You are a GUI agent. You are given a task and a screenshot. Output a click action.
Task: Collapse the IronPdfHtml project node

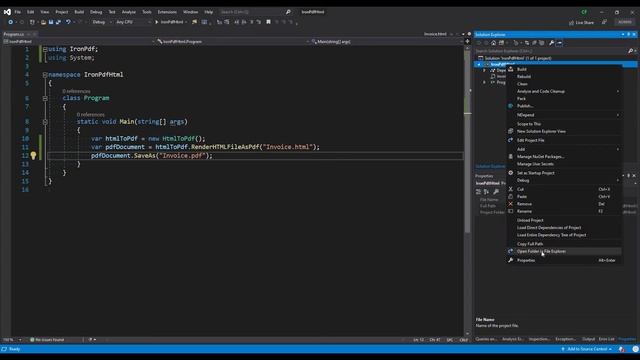[x=479, y=64]
